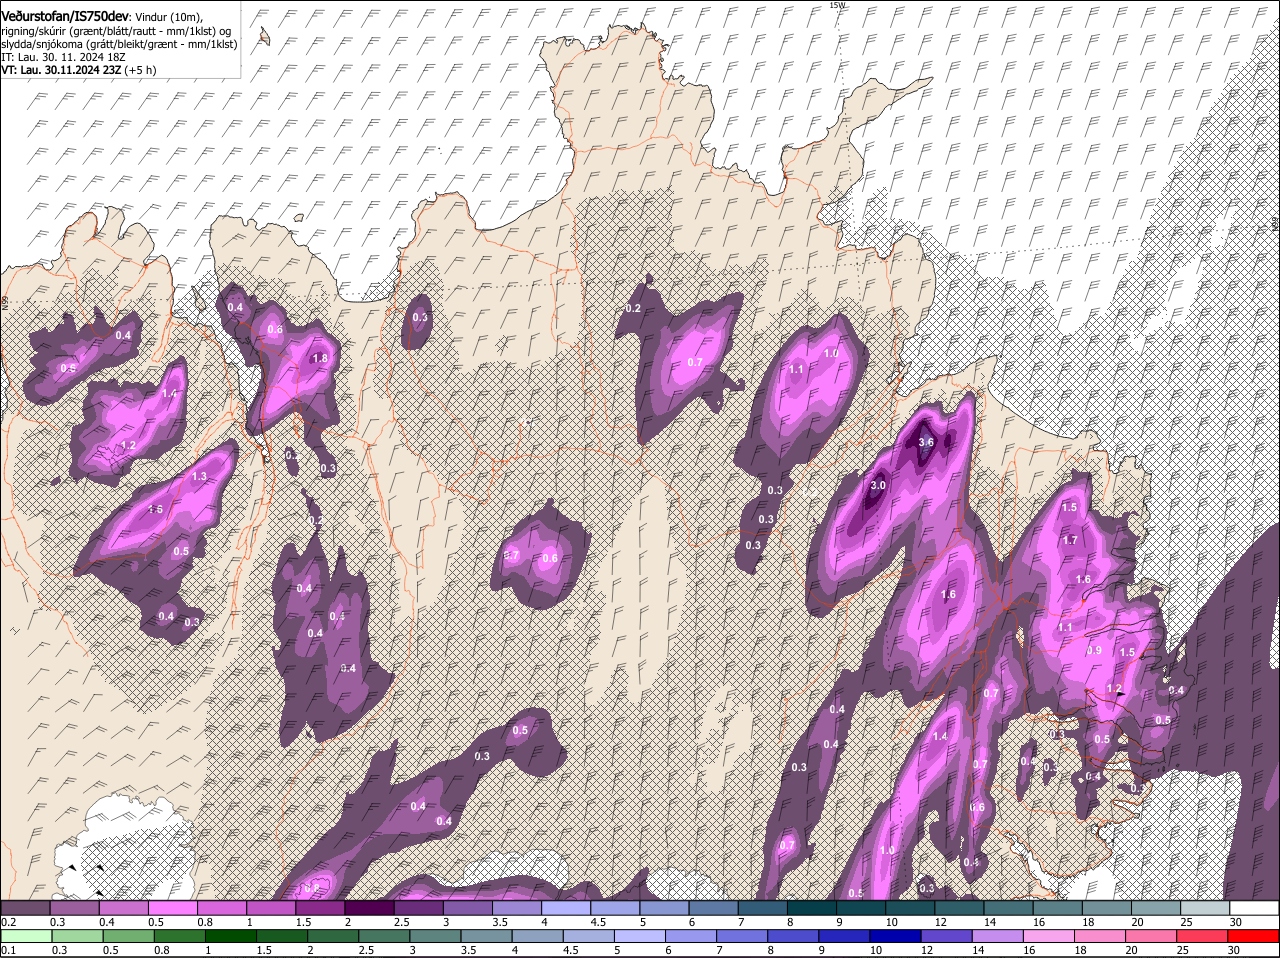Viewport: 1280px width, 958px height.
Task: Click the 3.0 snowfall value on the map
Action: pos(878,485)
